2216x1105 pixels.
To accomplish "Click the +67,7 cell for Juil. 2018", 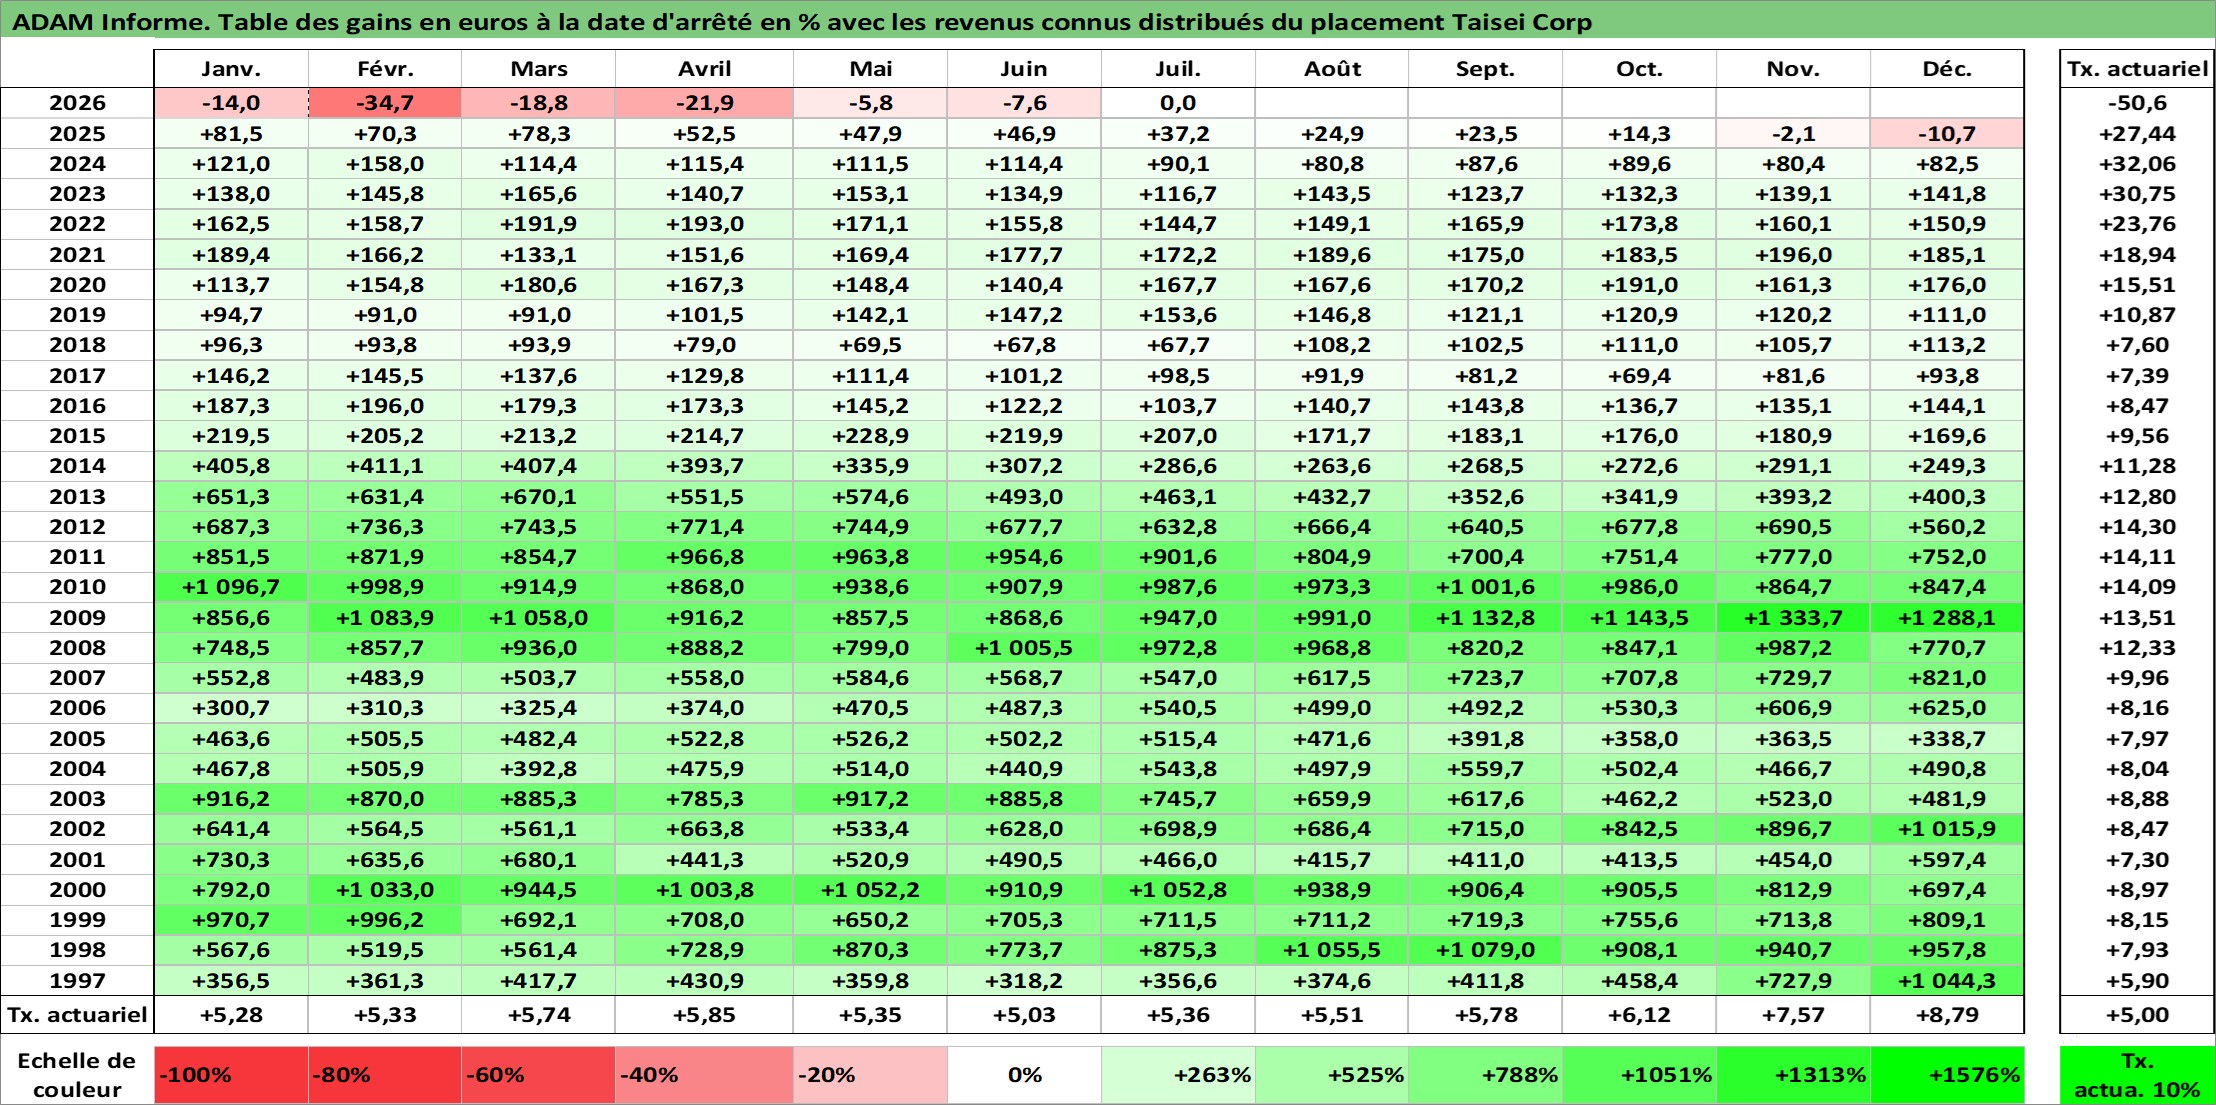I will (1178, 345).
